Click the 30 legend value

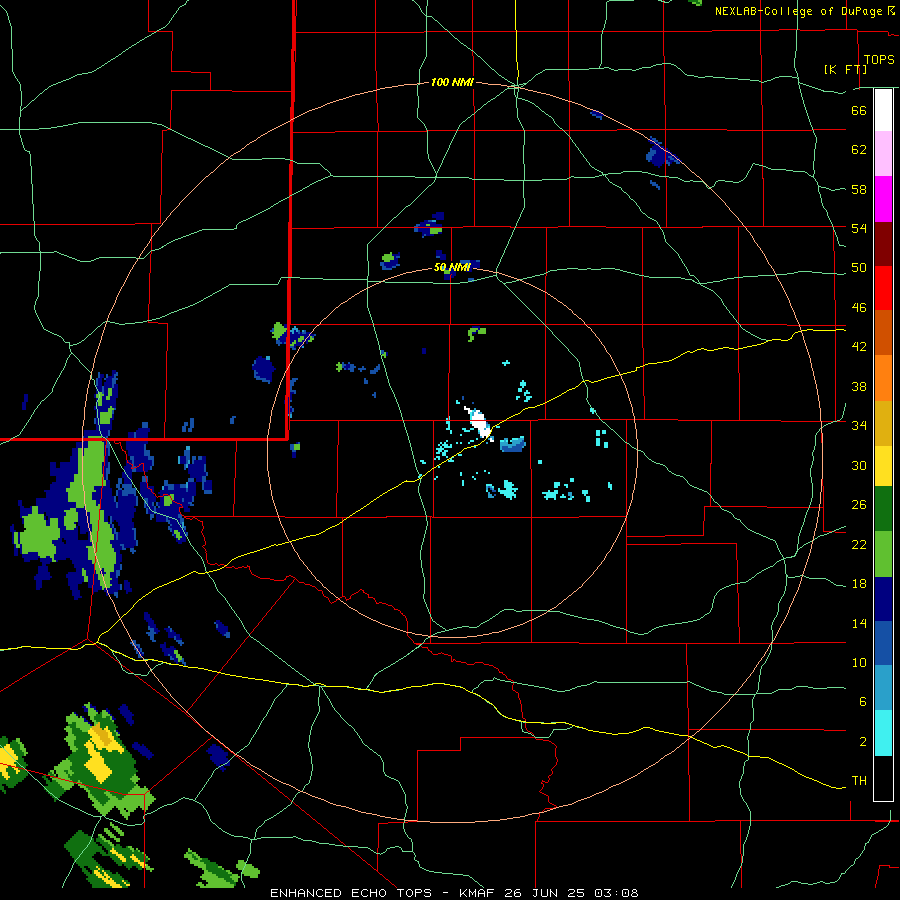click(x=859, y=465)
